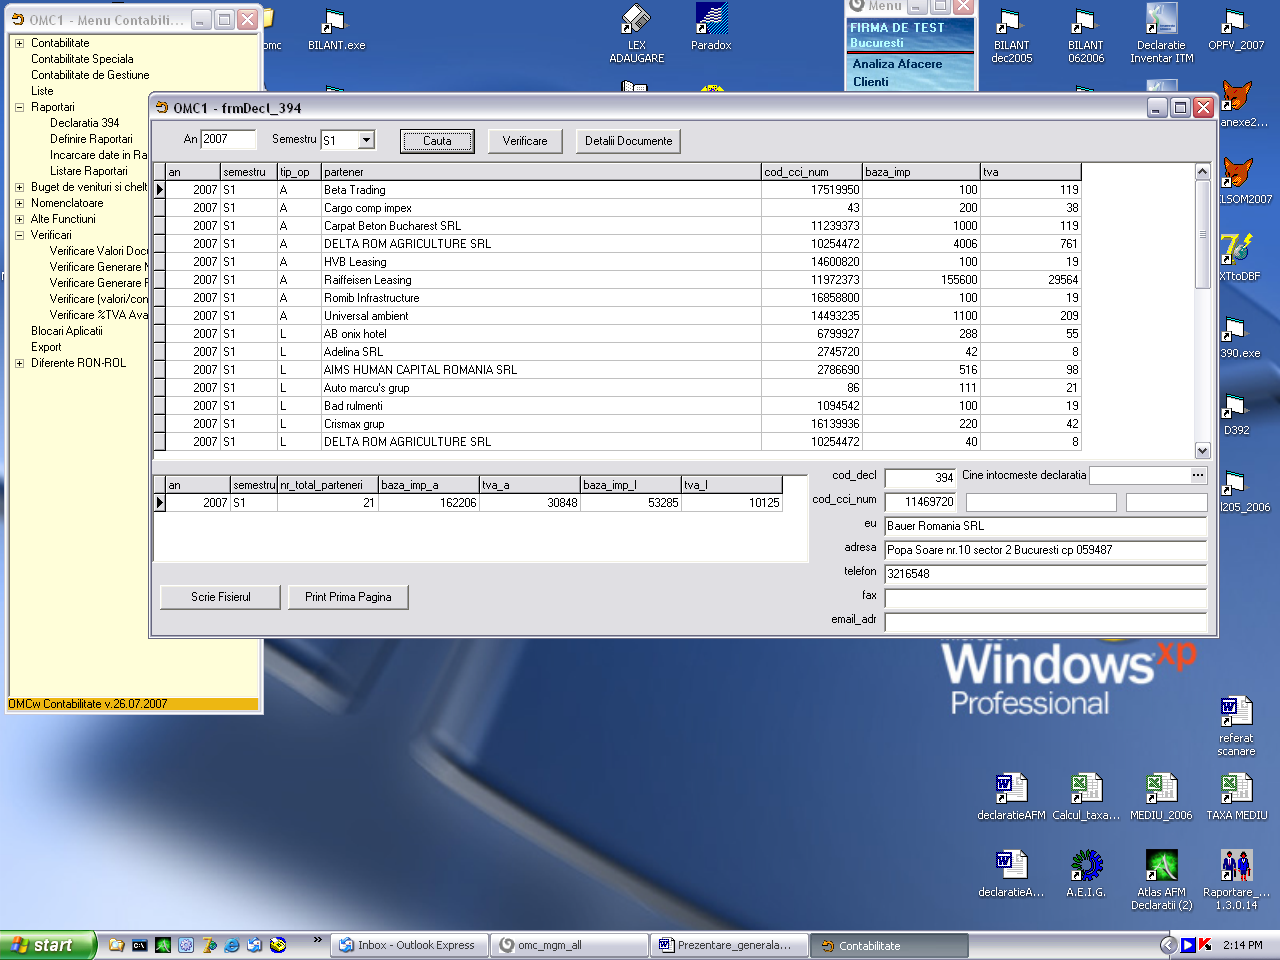Open the D392 desktop shortcut
The image size is (1280, 960).
[1237, 415]
